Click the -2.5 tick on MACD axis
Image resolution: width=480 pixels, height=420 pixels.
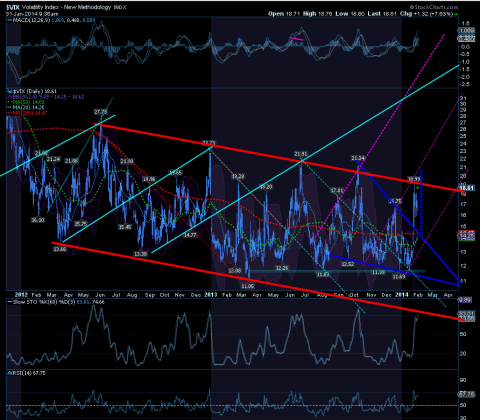[x=465, y=84]
